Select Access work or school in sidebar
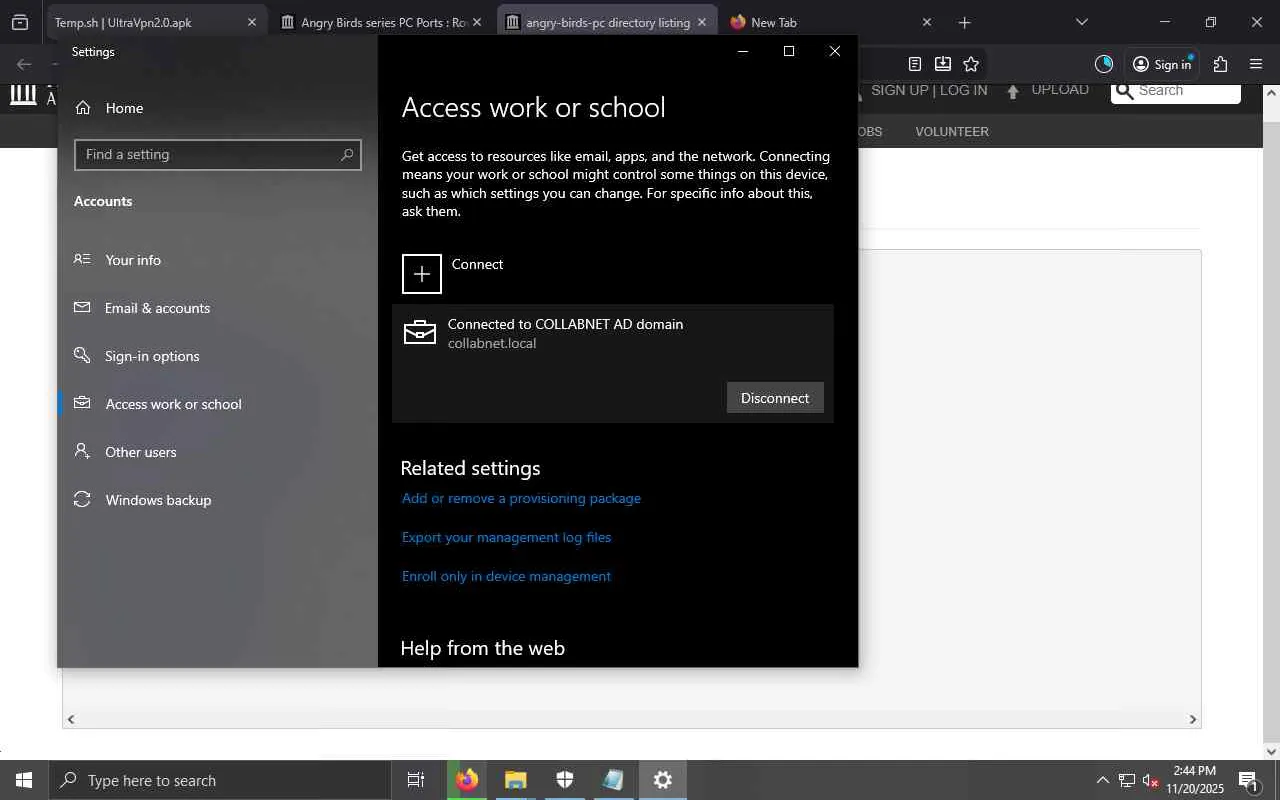Image resolution: width=1280 pixels, height=800 pixels. pyautogui.click(x=217, y=404)
